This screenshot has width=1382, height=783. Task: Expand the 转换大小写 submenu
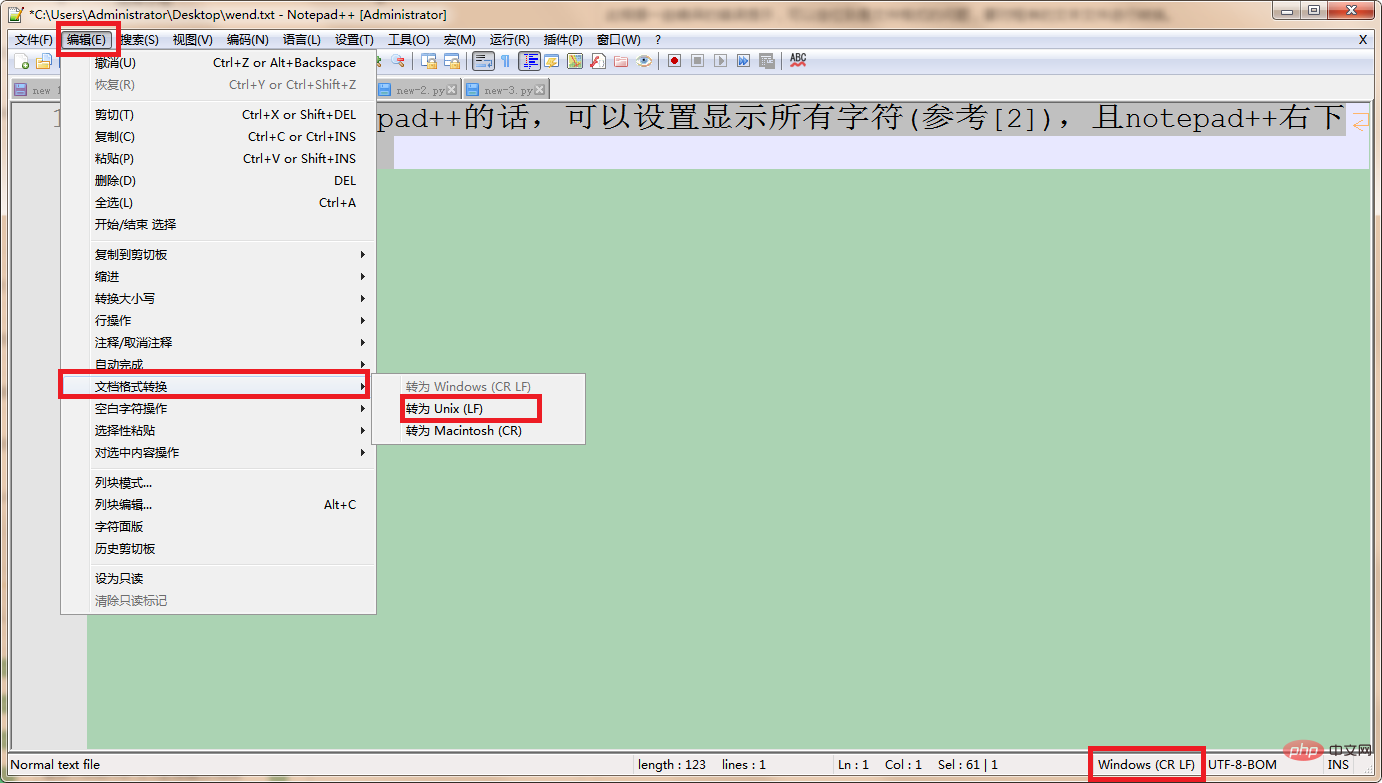tap(218, 299)
